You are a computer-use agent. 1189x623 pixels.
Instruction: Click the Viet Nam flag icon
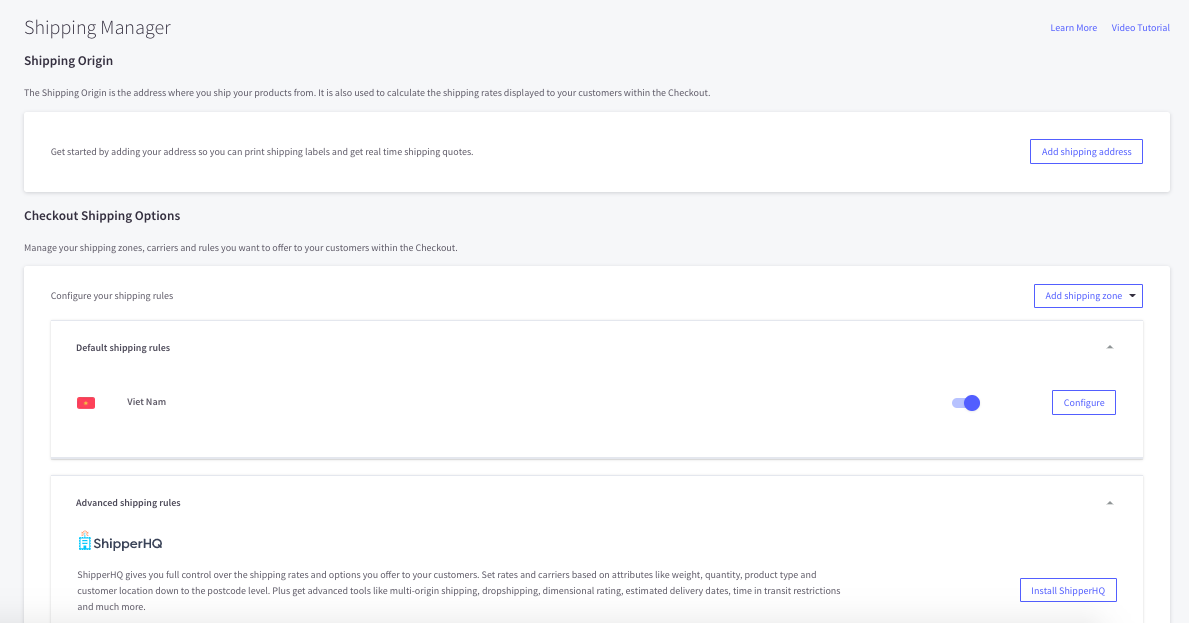click(x=86, y=403)
